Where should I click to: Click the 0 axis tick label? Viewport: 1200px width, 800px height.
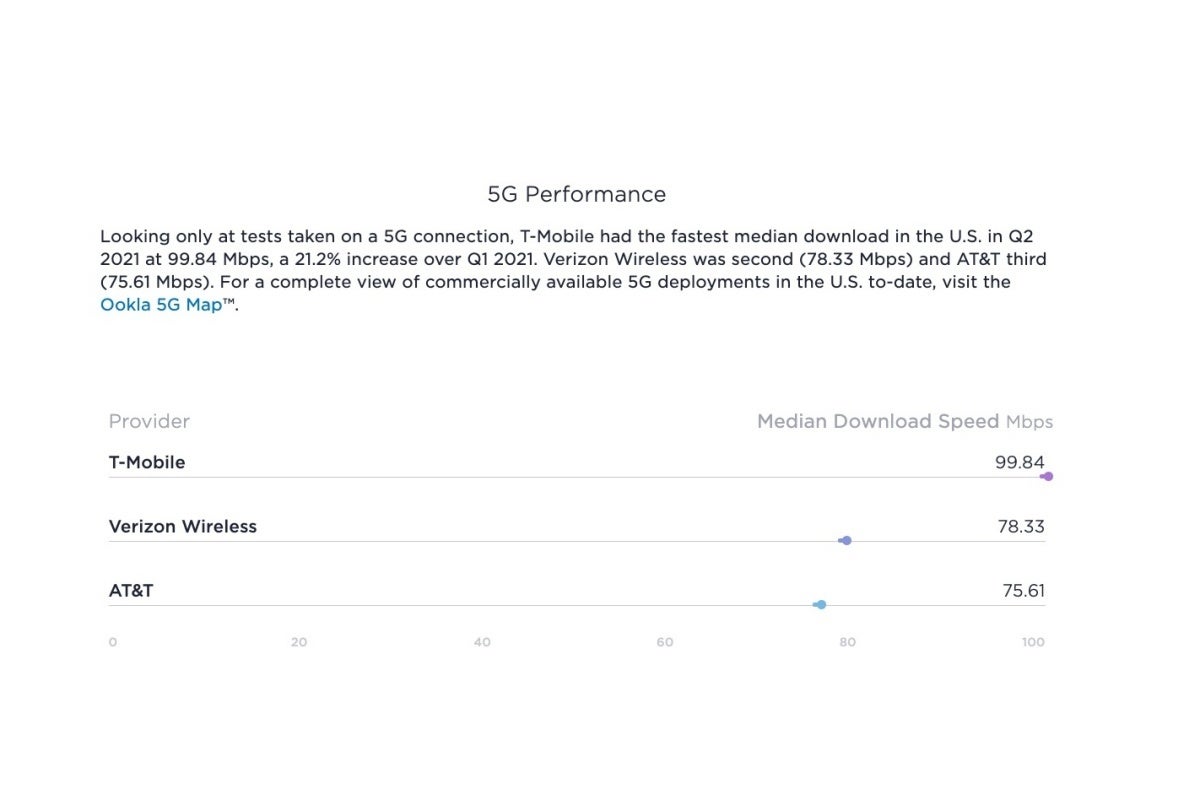pyautogui.click(x=113, y=642)
